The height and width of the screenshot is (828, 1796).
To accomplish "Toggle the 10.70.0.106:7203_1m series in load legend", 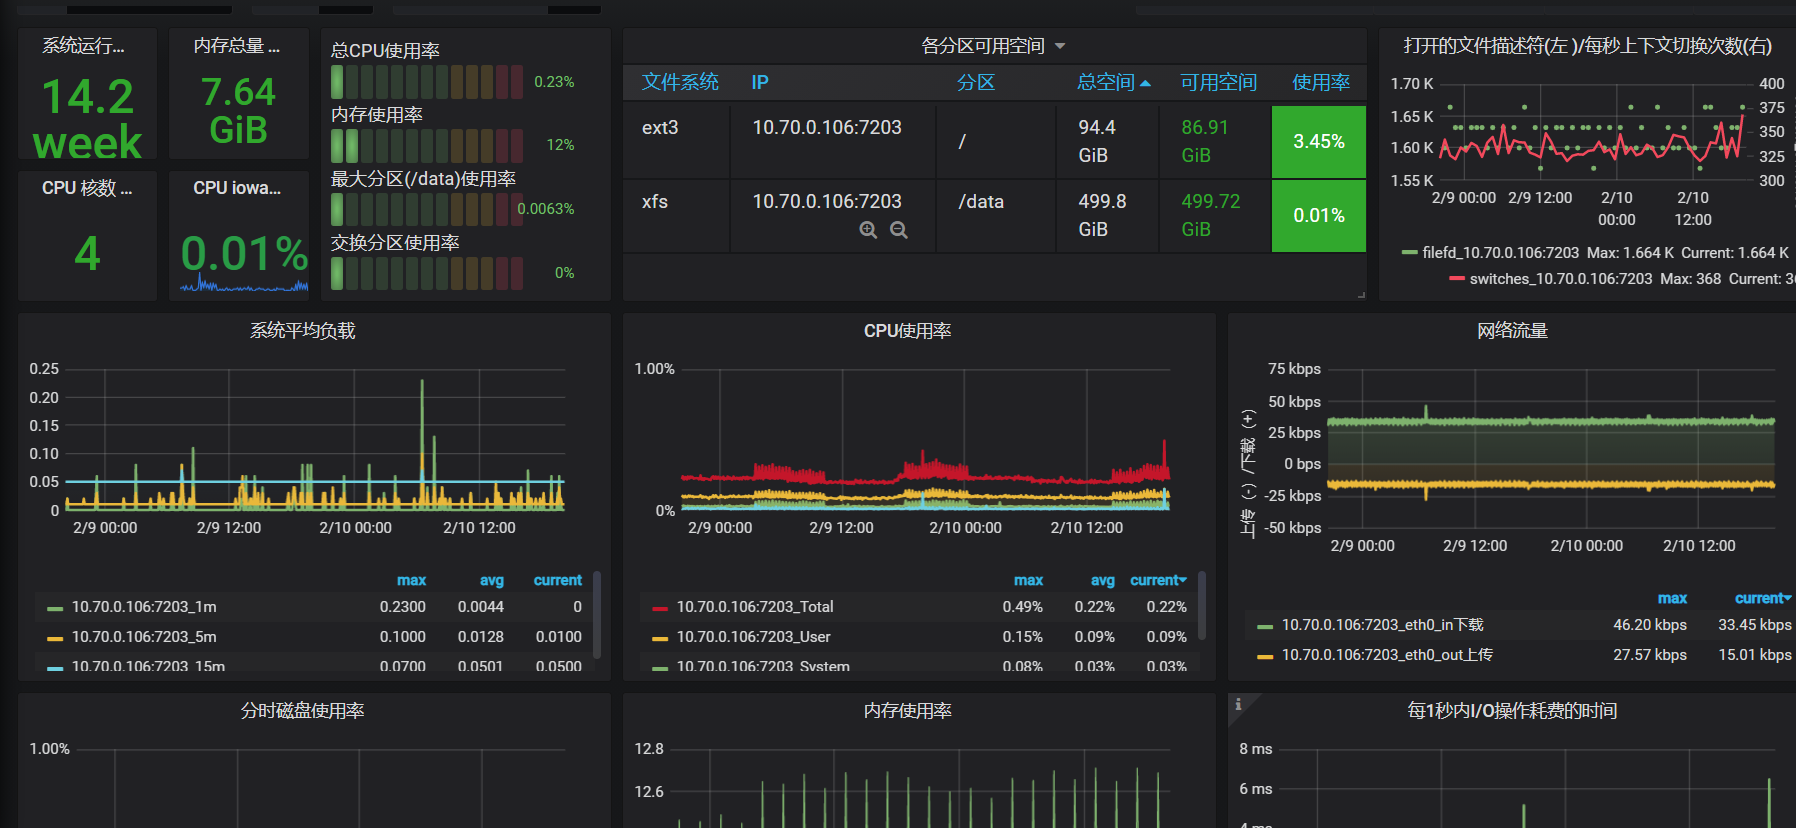I will (144, 607).
